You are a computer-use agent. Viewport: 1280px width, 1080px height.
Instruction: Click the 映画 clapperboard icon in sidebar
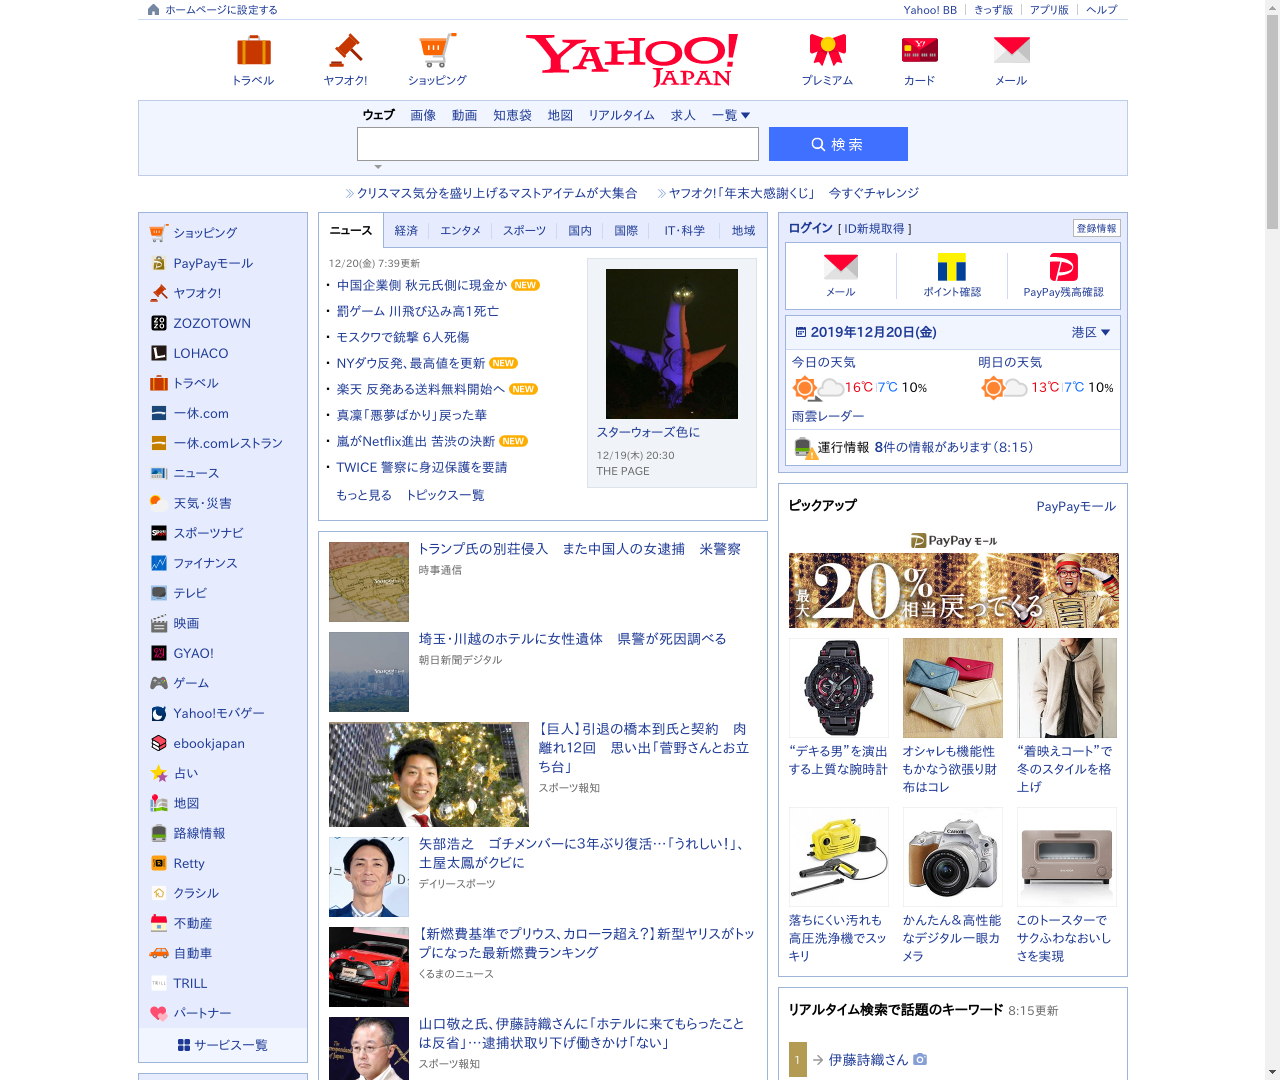click(159, 623)
